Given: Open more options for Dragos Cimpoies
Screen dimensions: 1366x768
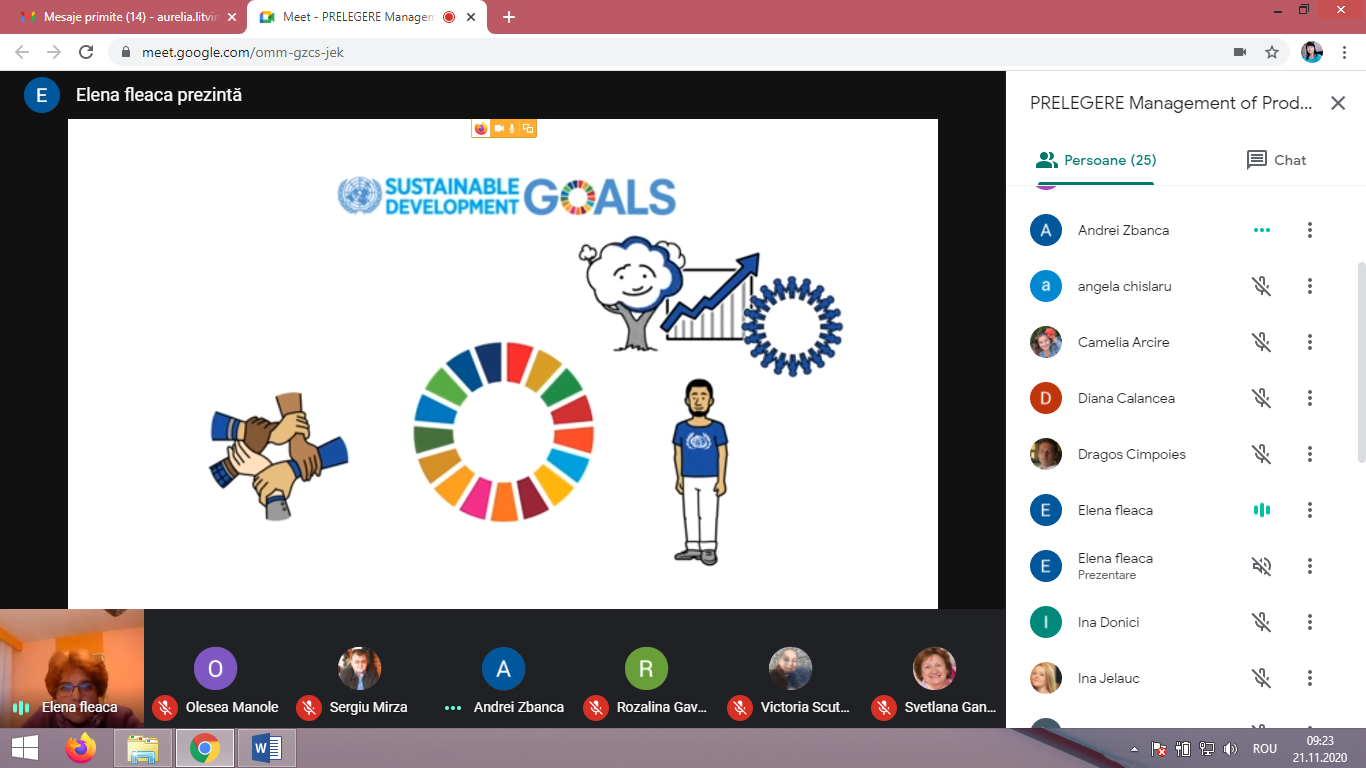Looking at the screenshot, I should pos(1310,454).
